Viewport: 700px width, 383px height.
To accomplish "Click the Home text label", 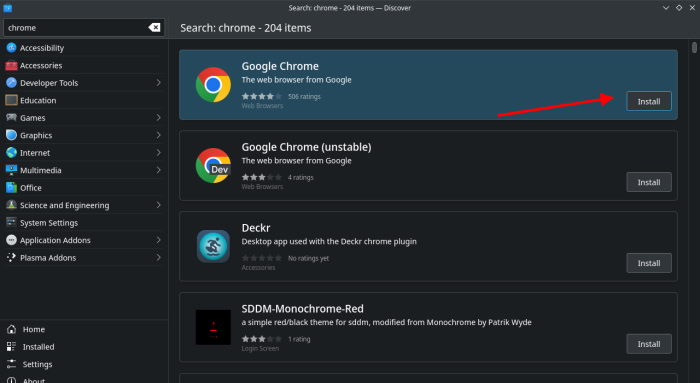I will (x=34, y=329).
